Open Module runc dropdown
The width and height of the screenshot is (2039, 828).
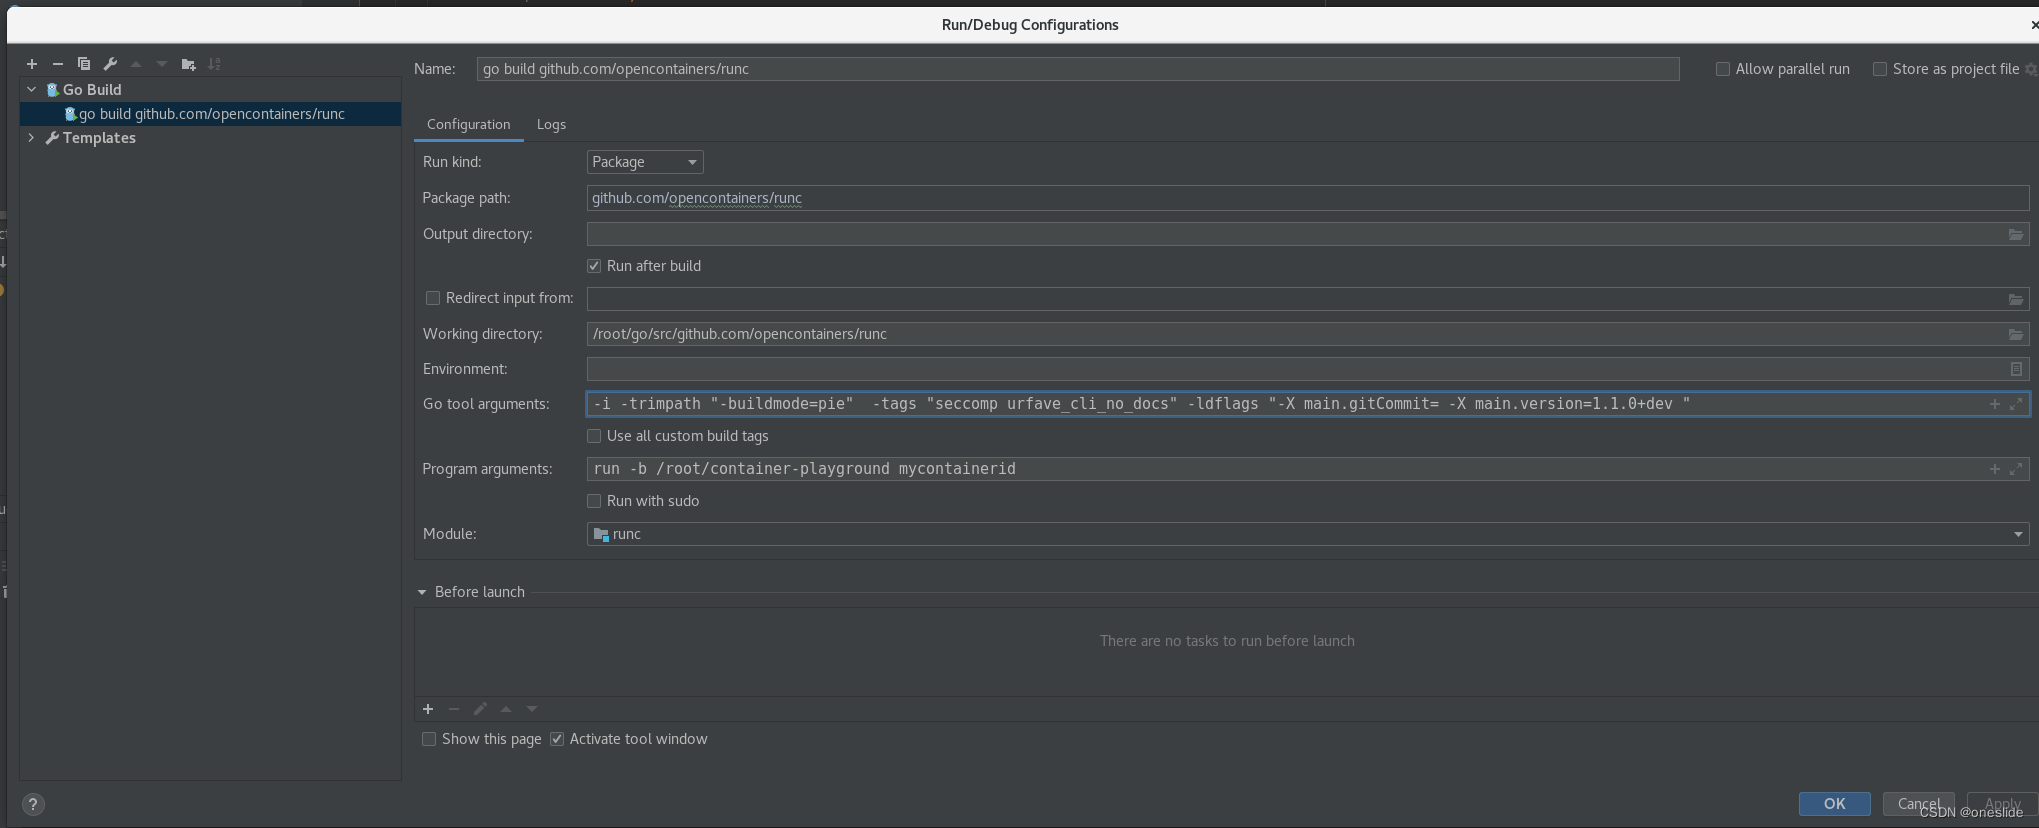(1308, 534)
